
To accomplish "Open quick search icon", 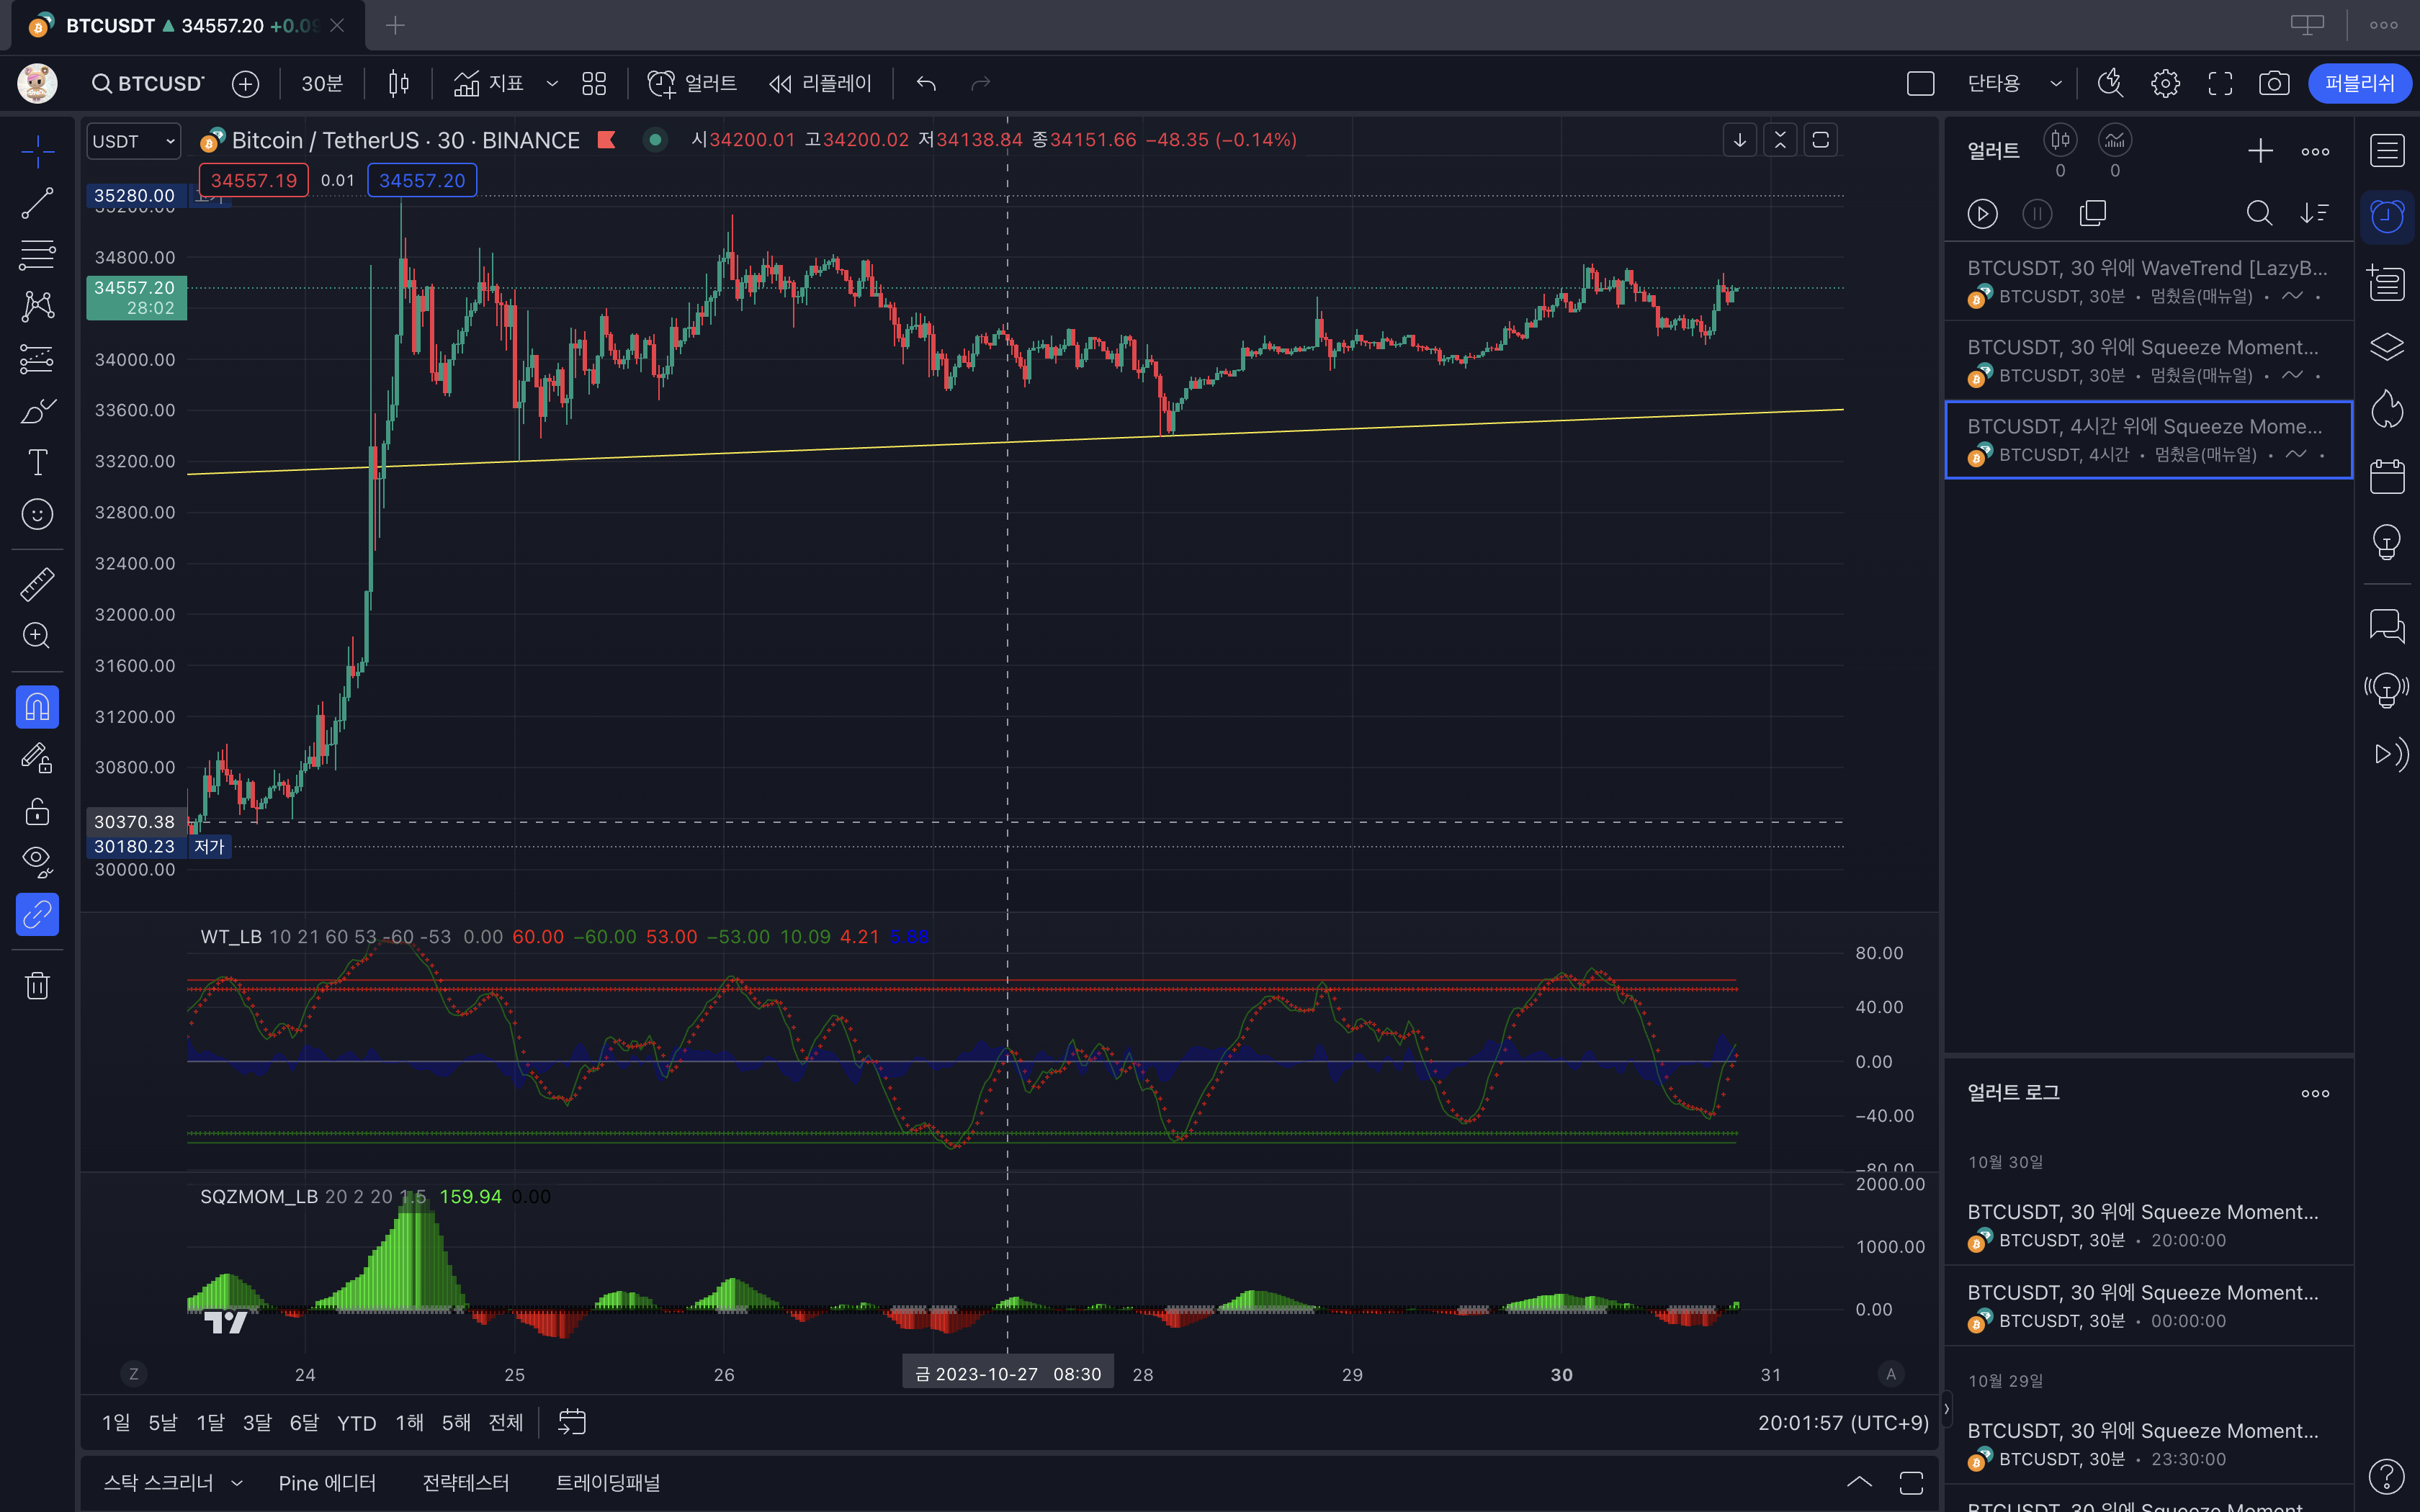I will pos(2110,83).
